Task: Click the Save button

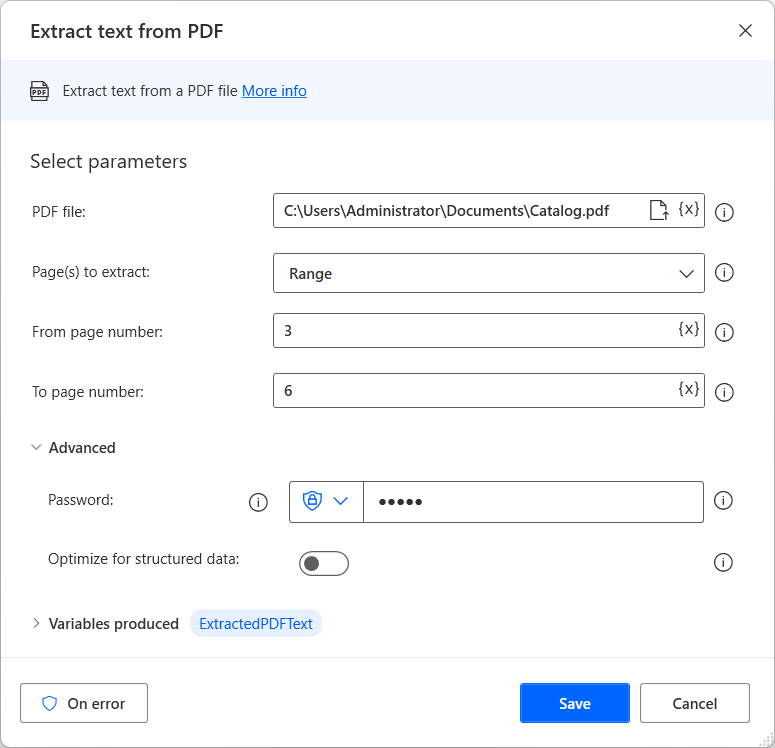Action: [575, 703]
